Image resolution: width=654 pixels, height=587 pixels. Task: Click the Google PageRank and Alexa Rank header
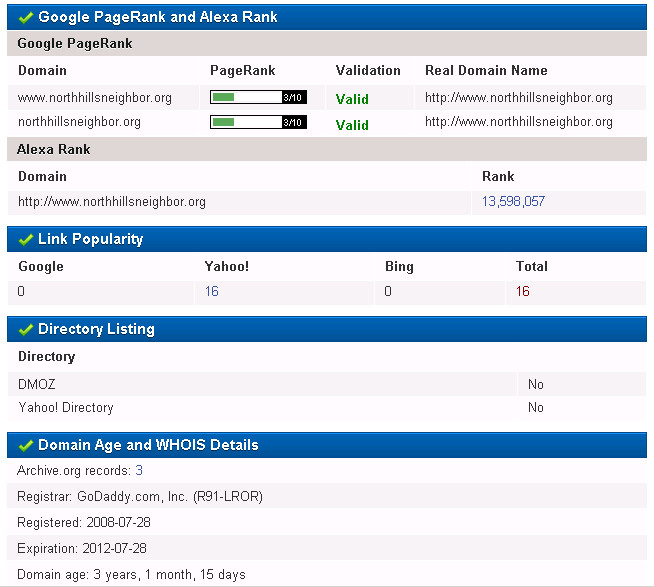pyautogui.click(x=158, y=17)
